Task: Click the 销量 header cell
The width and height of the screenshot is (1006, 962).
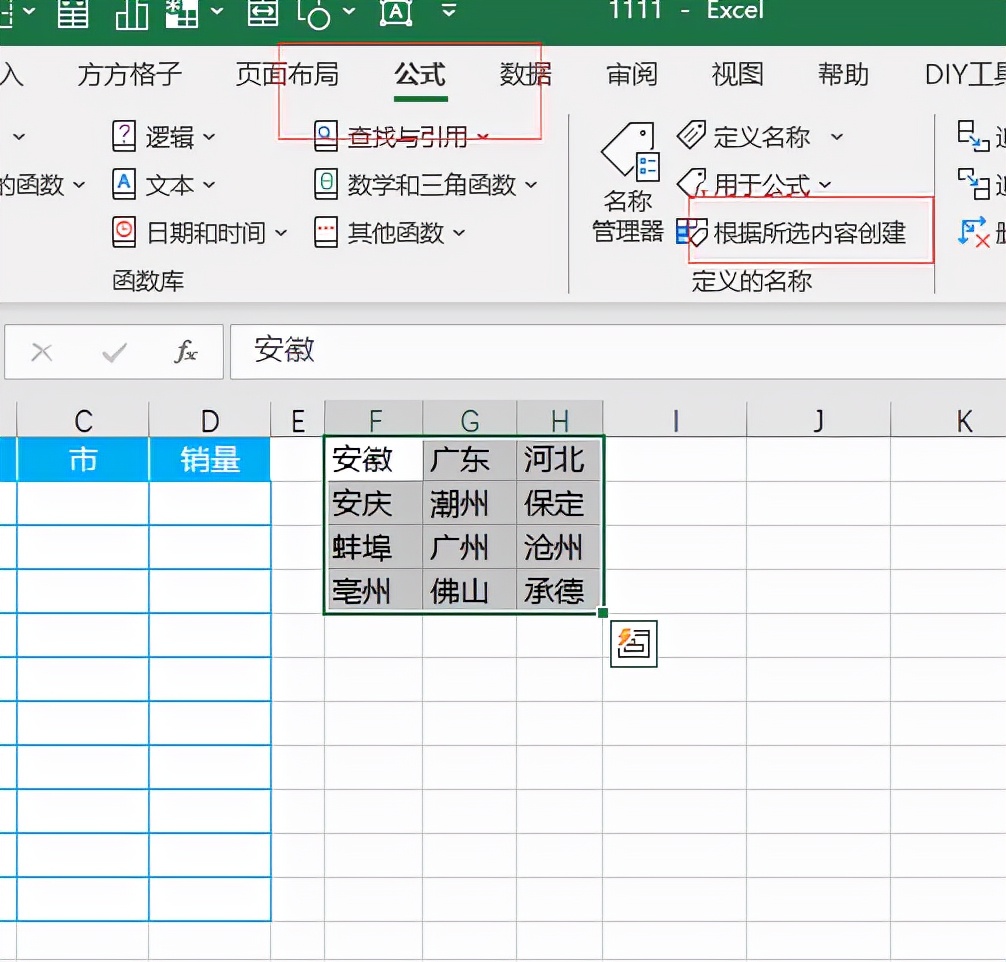Action: click(210, 460)
